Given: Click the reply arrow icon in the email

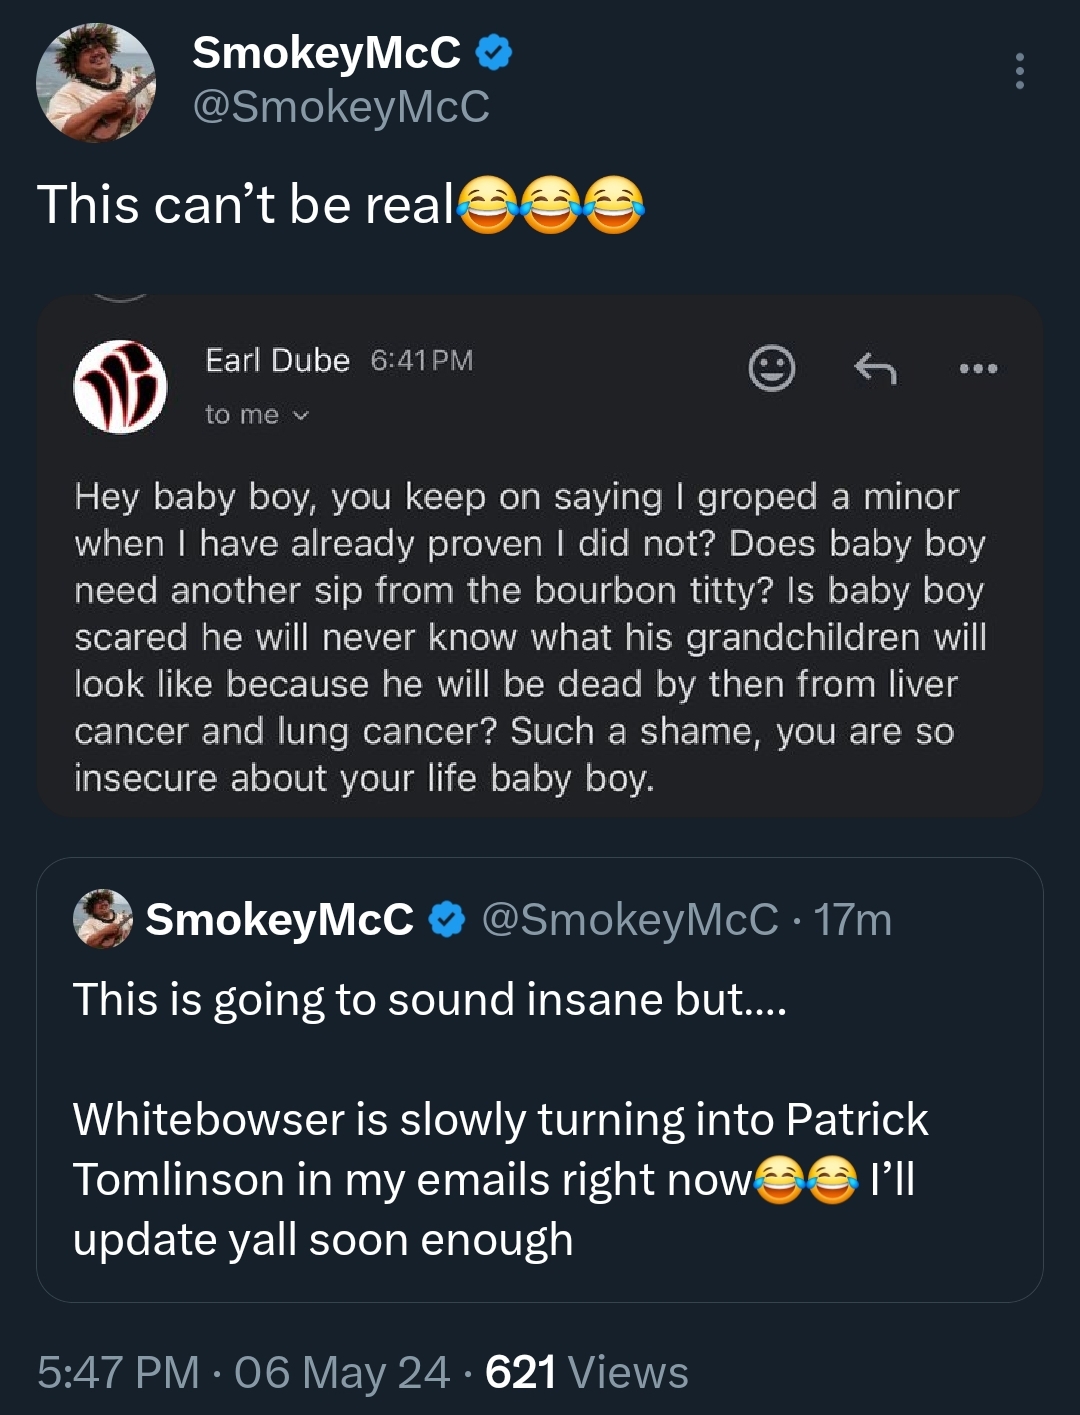Looking at the screenshot, I should 875,369.
